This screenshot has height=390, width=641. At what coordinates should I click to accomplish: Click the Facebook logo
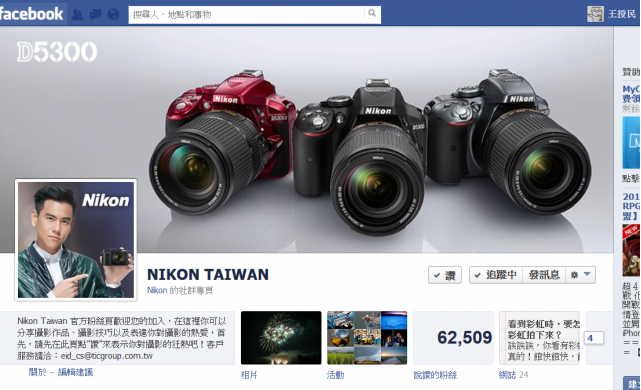pos(31,14)
